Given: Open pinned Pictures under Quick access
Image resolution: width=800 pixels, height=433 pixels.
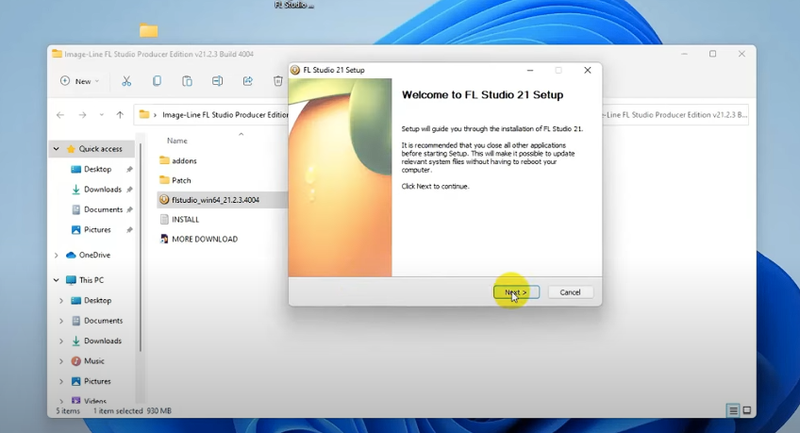Looking at the screenshot, I should click(x=97, y=230).
